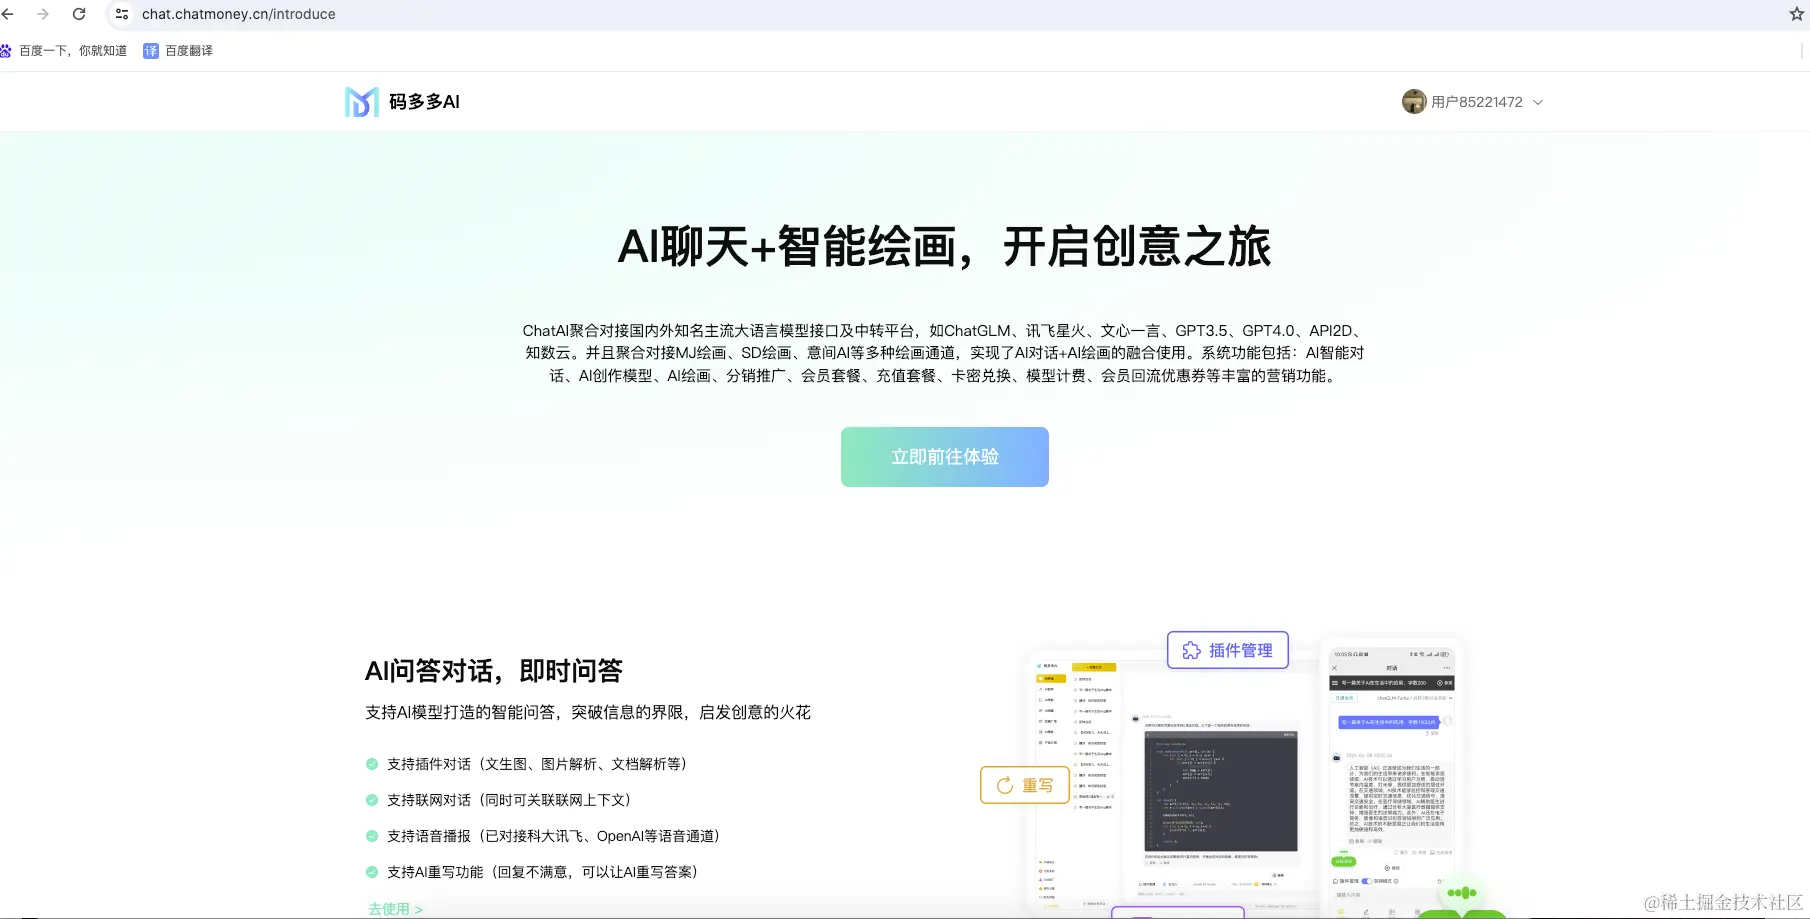Viewport: 1810px width, 919px height.
Task: Click the 插件管理 badge
Action: click(x=1228, y=650)
